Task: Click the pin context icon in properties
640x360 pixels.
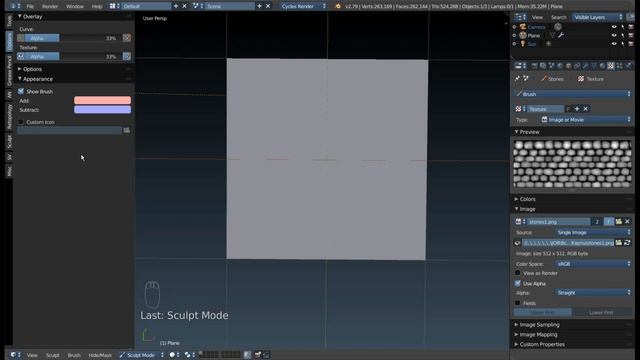Action: click(518, 79)
